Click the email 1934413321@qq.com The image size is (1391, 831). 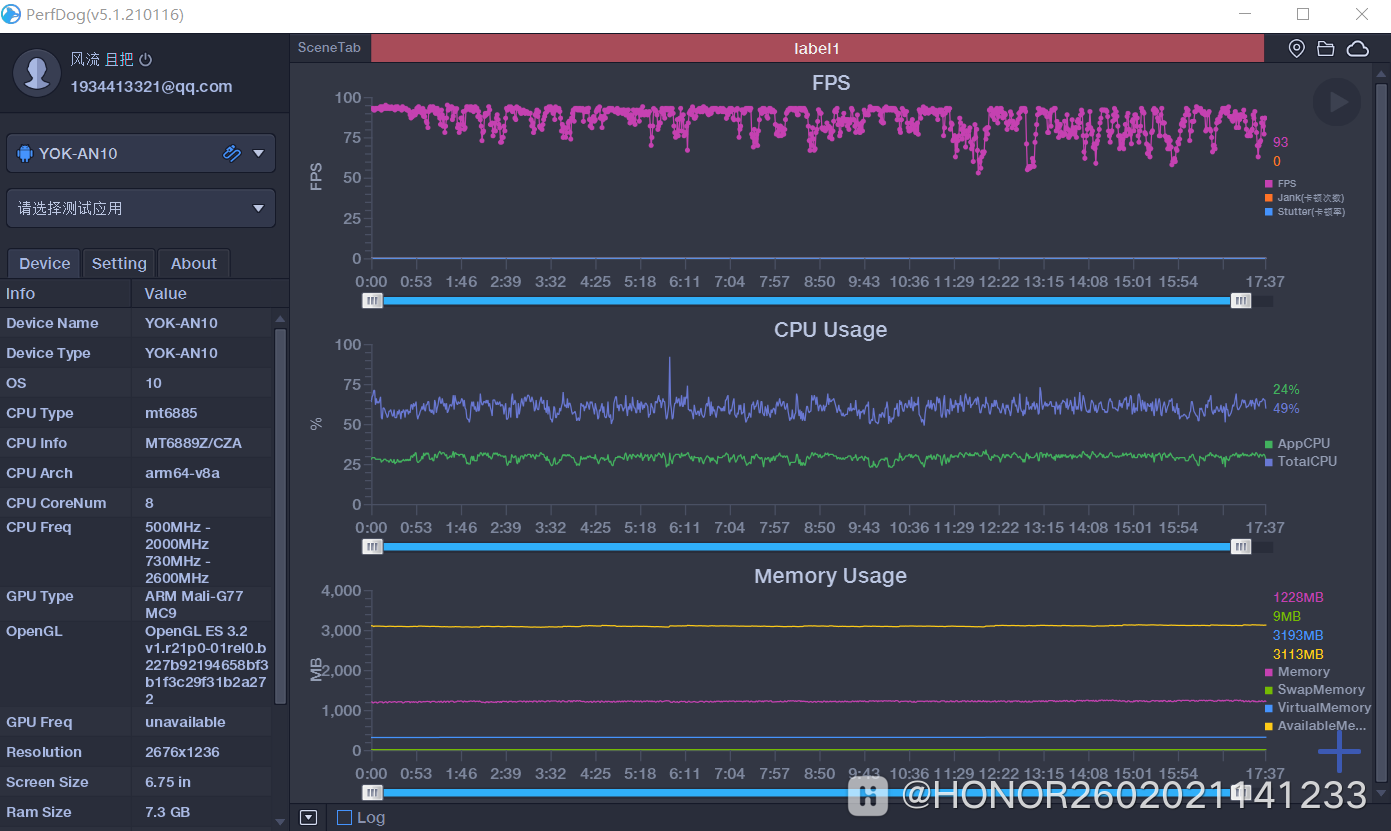[151, 87]
